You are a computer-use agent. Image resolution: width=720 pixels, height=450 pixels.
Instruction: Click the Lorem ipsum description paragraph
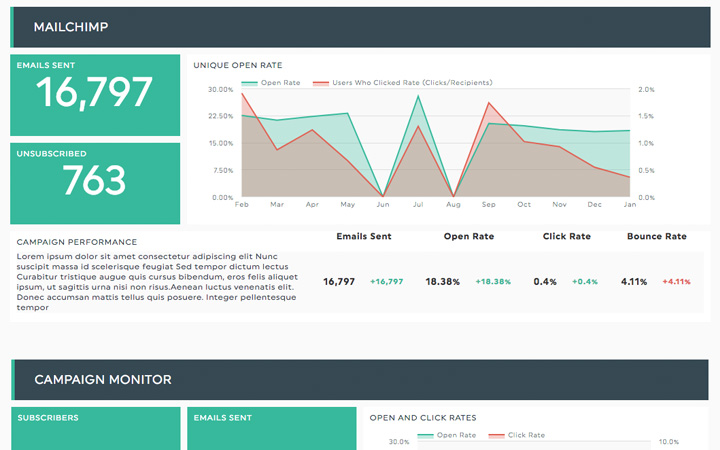click(x=157, y=282)
